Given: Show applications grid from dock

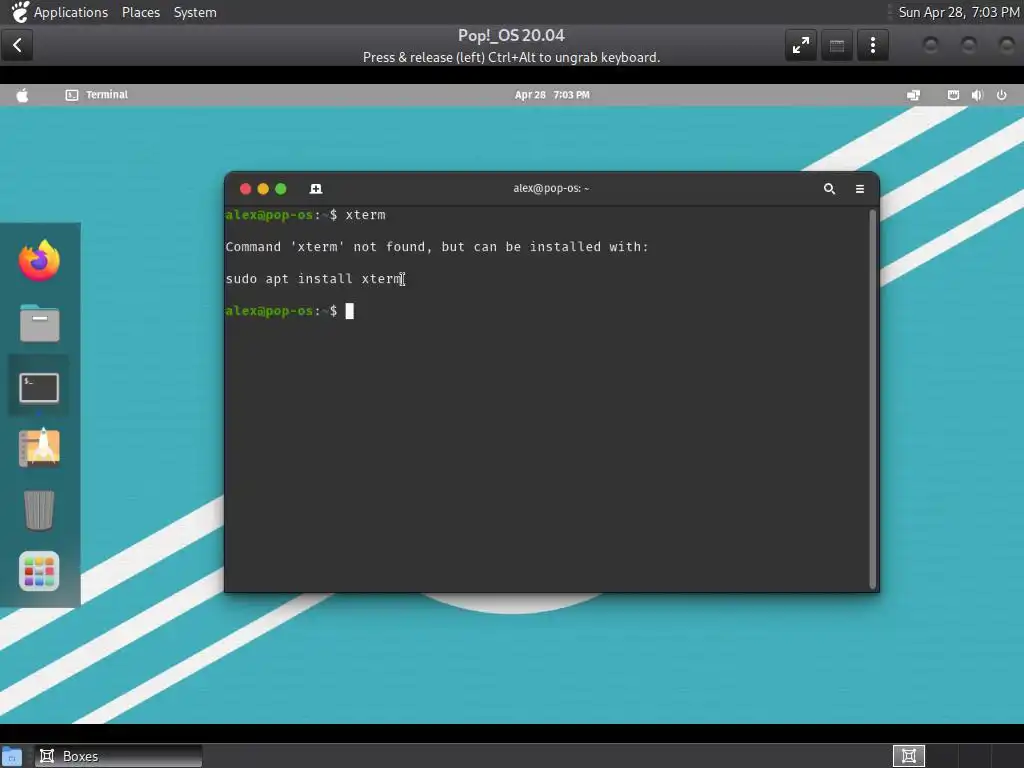Looking at the screenshot, I should [39, 571].
